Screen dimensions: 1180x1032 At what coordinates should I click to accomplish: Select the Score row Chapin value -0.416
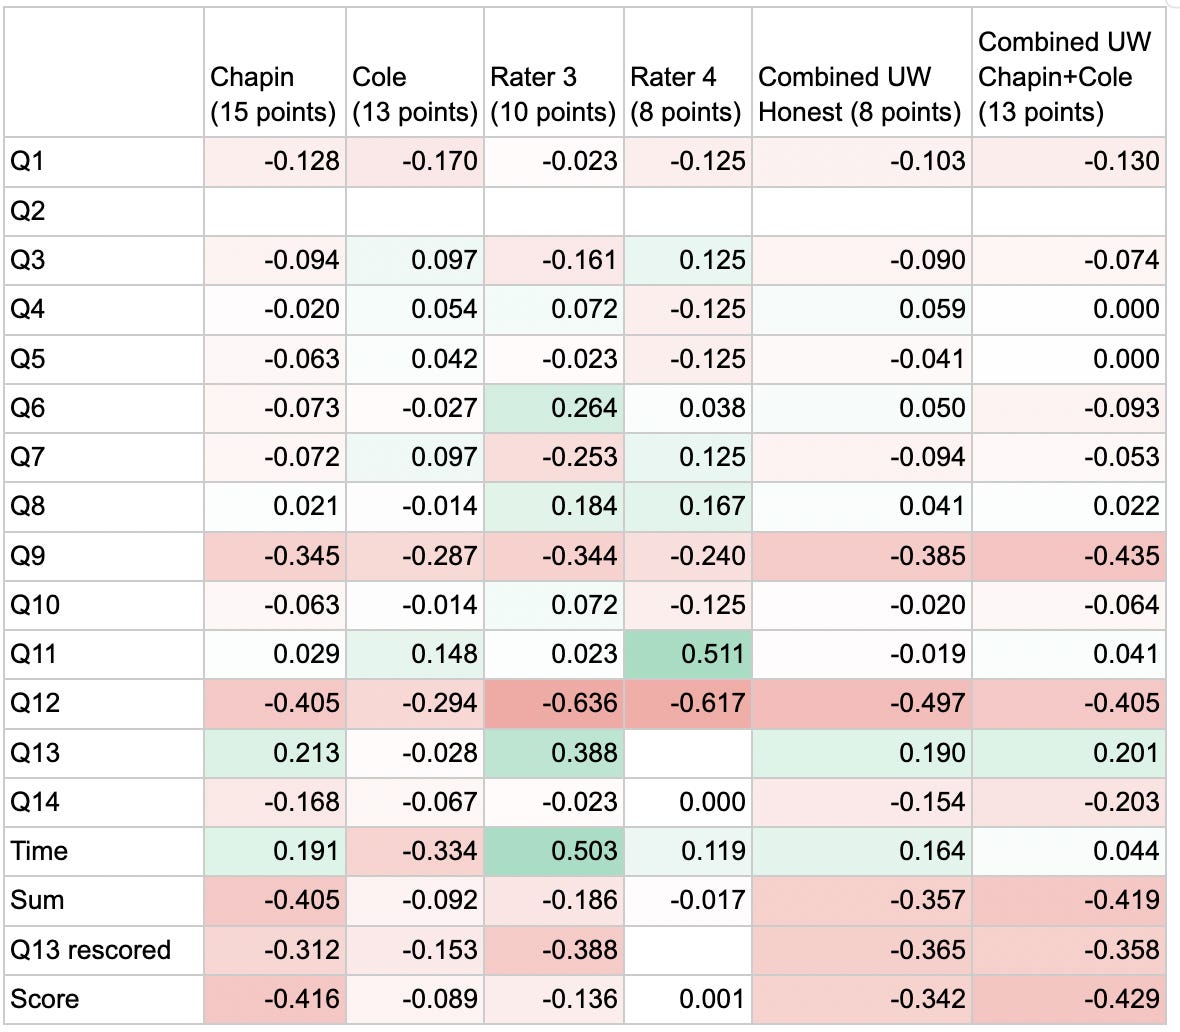coord(275,1000)
